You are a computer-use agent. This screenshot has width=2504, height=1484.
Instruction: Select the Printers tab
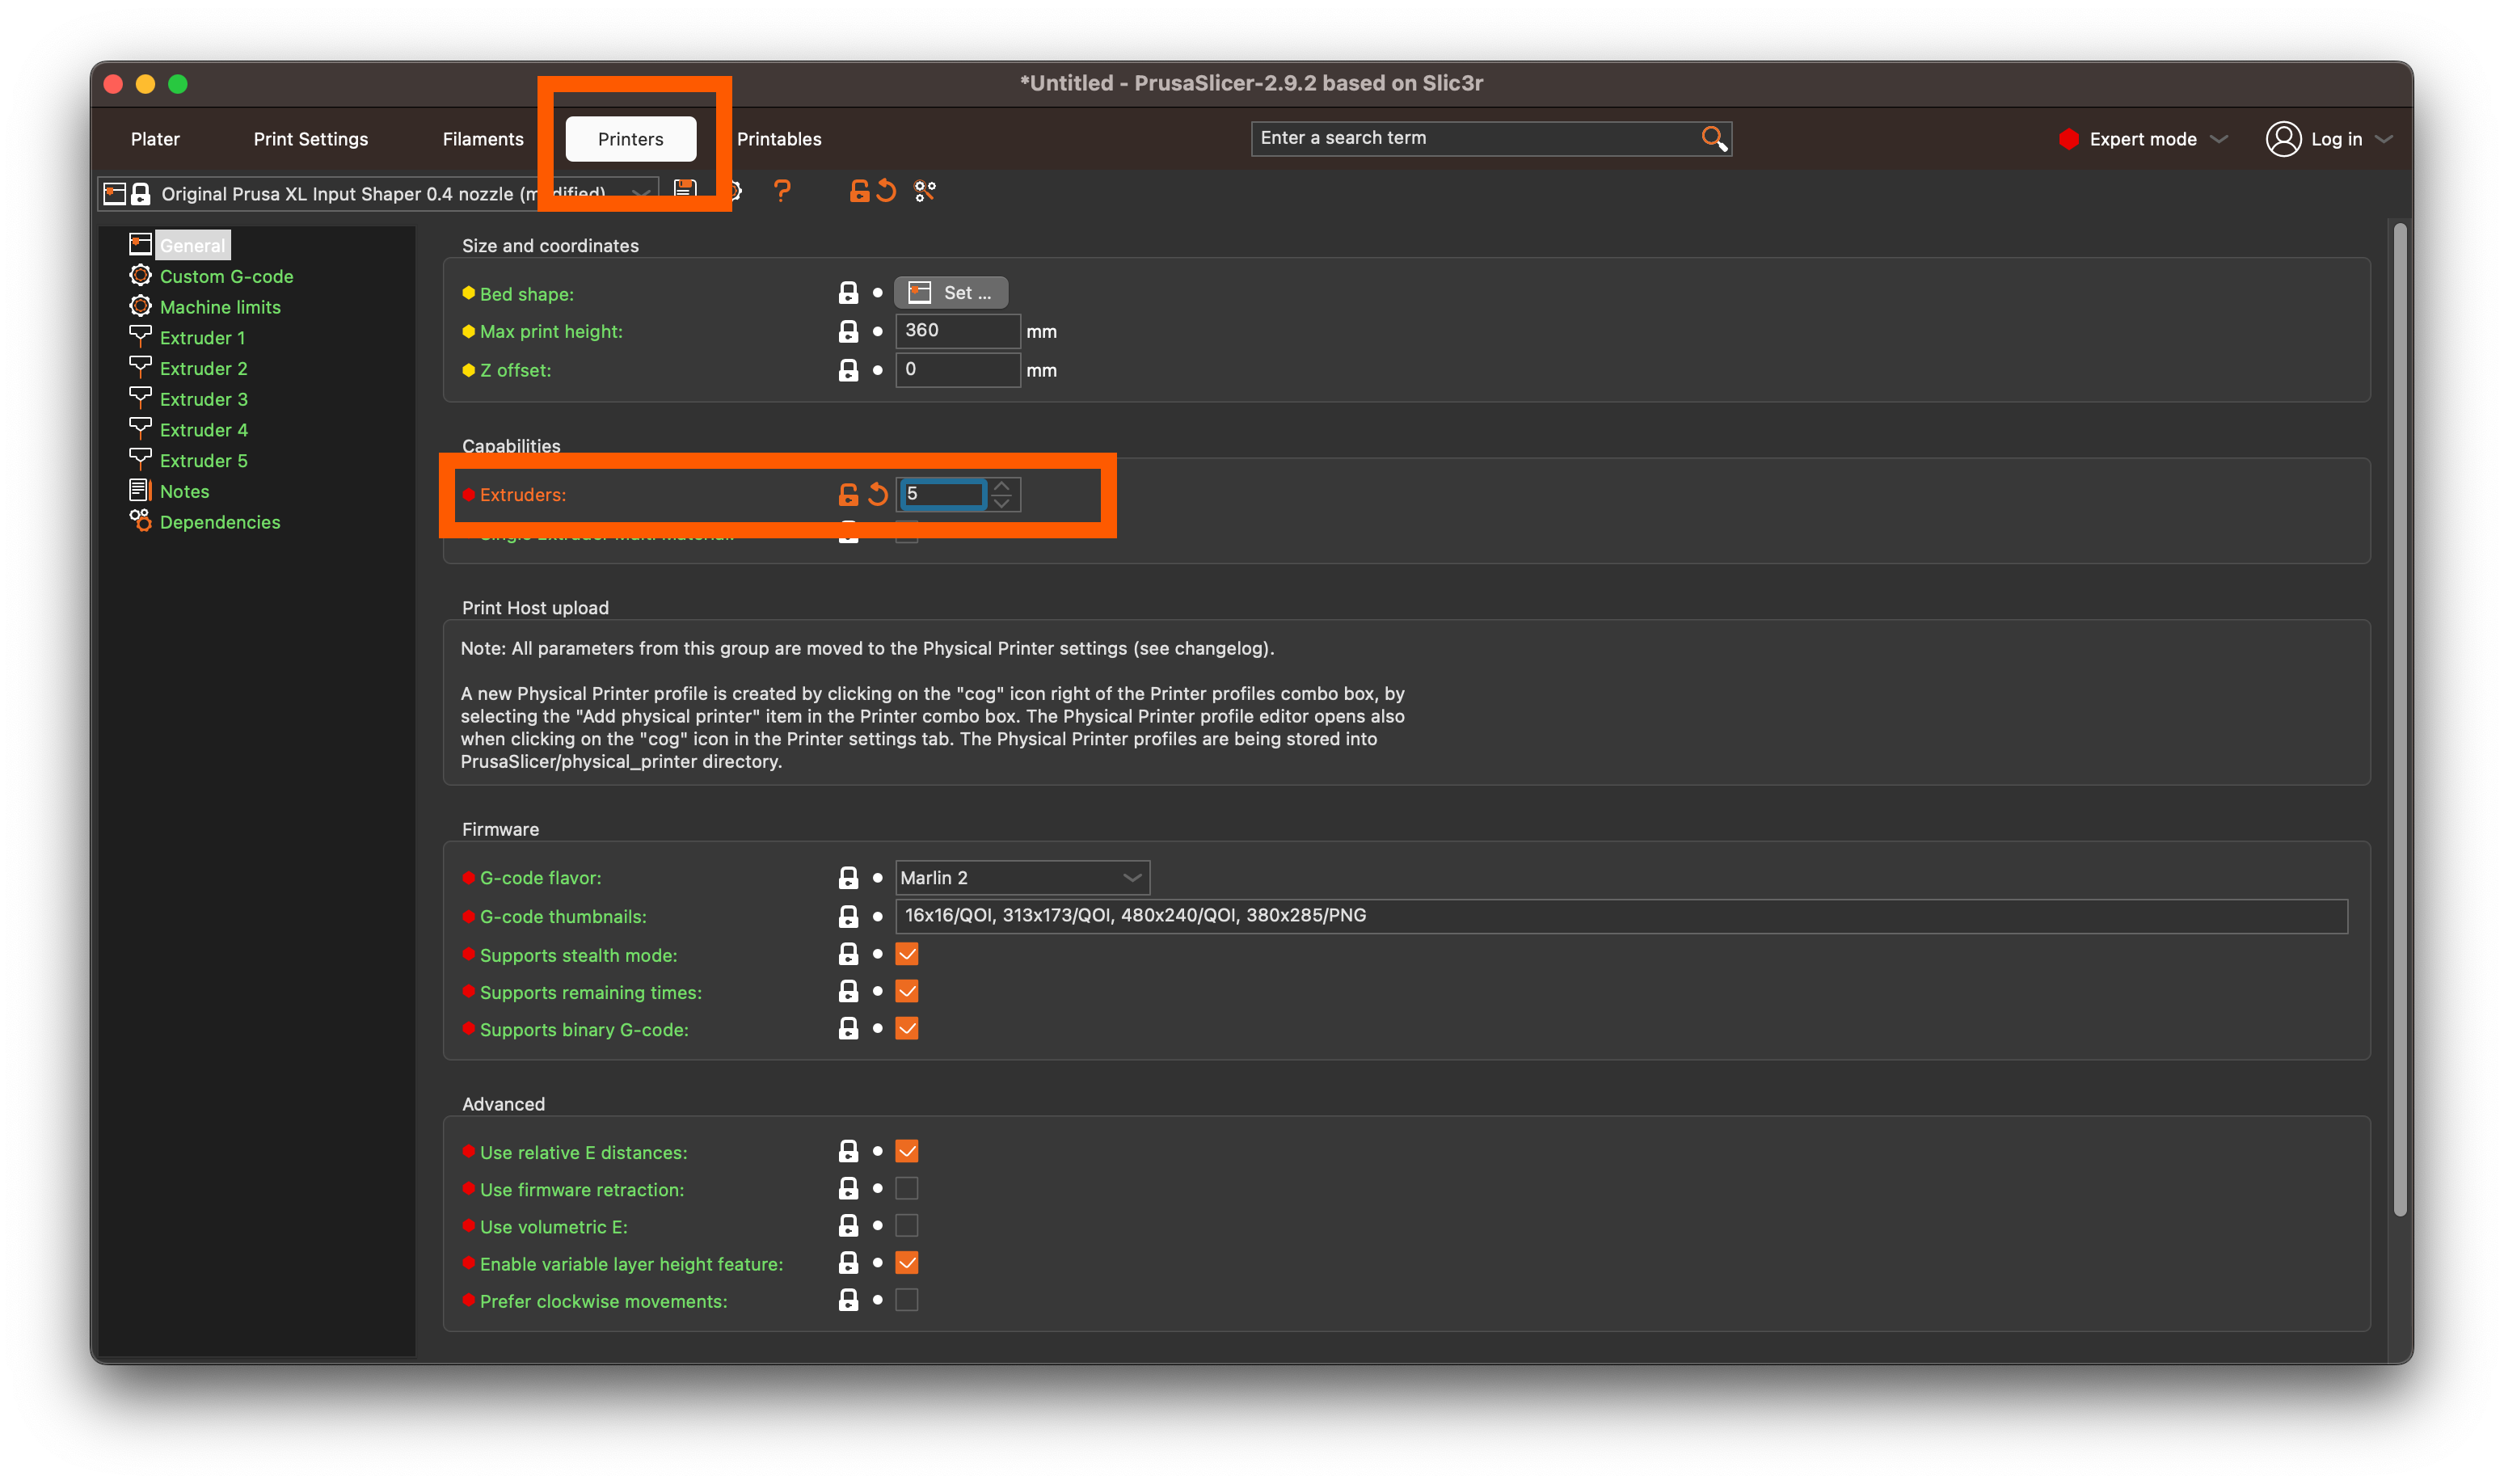tap(631, 139)
